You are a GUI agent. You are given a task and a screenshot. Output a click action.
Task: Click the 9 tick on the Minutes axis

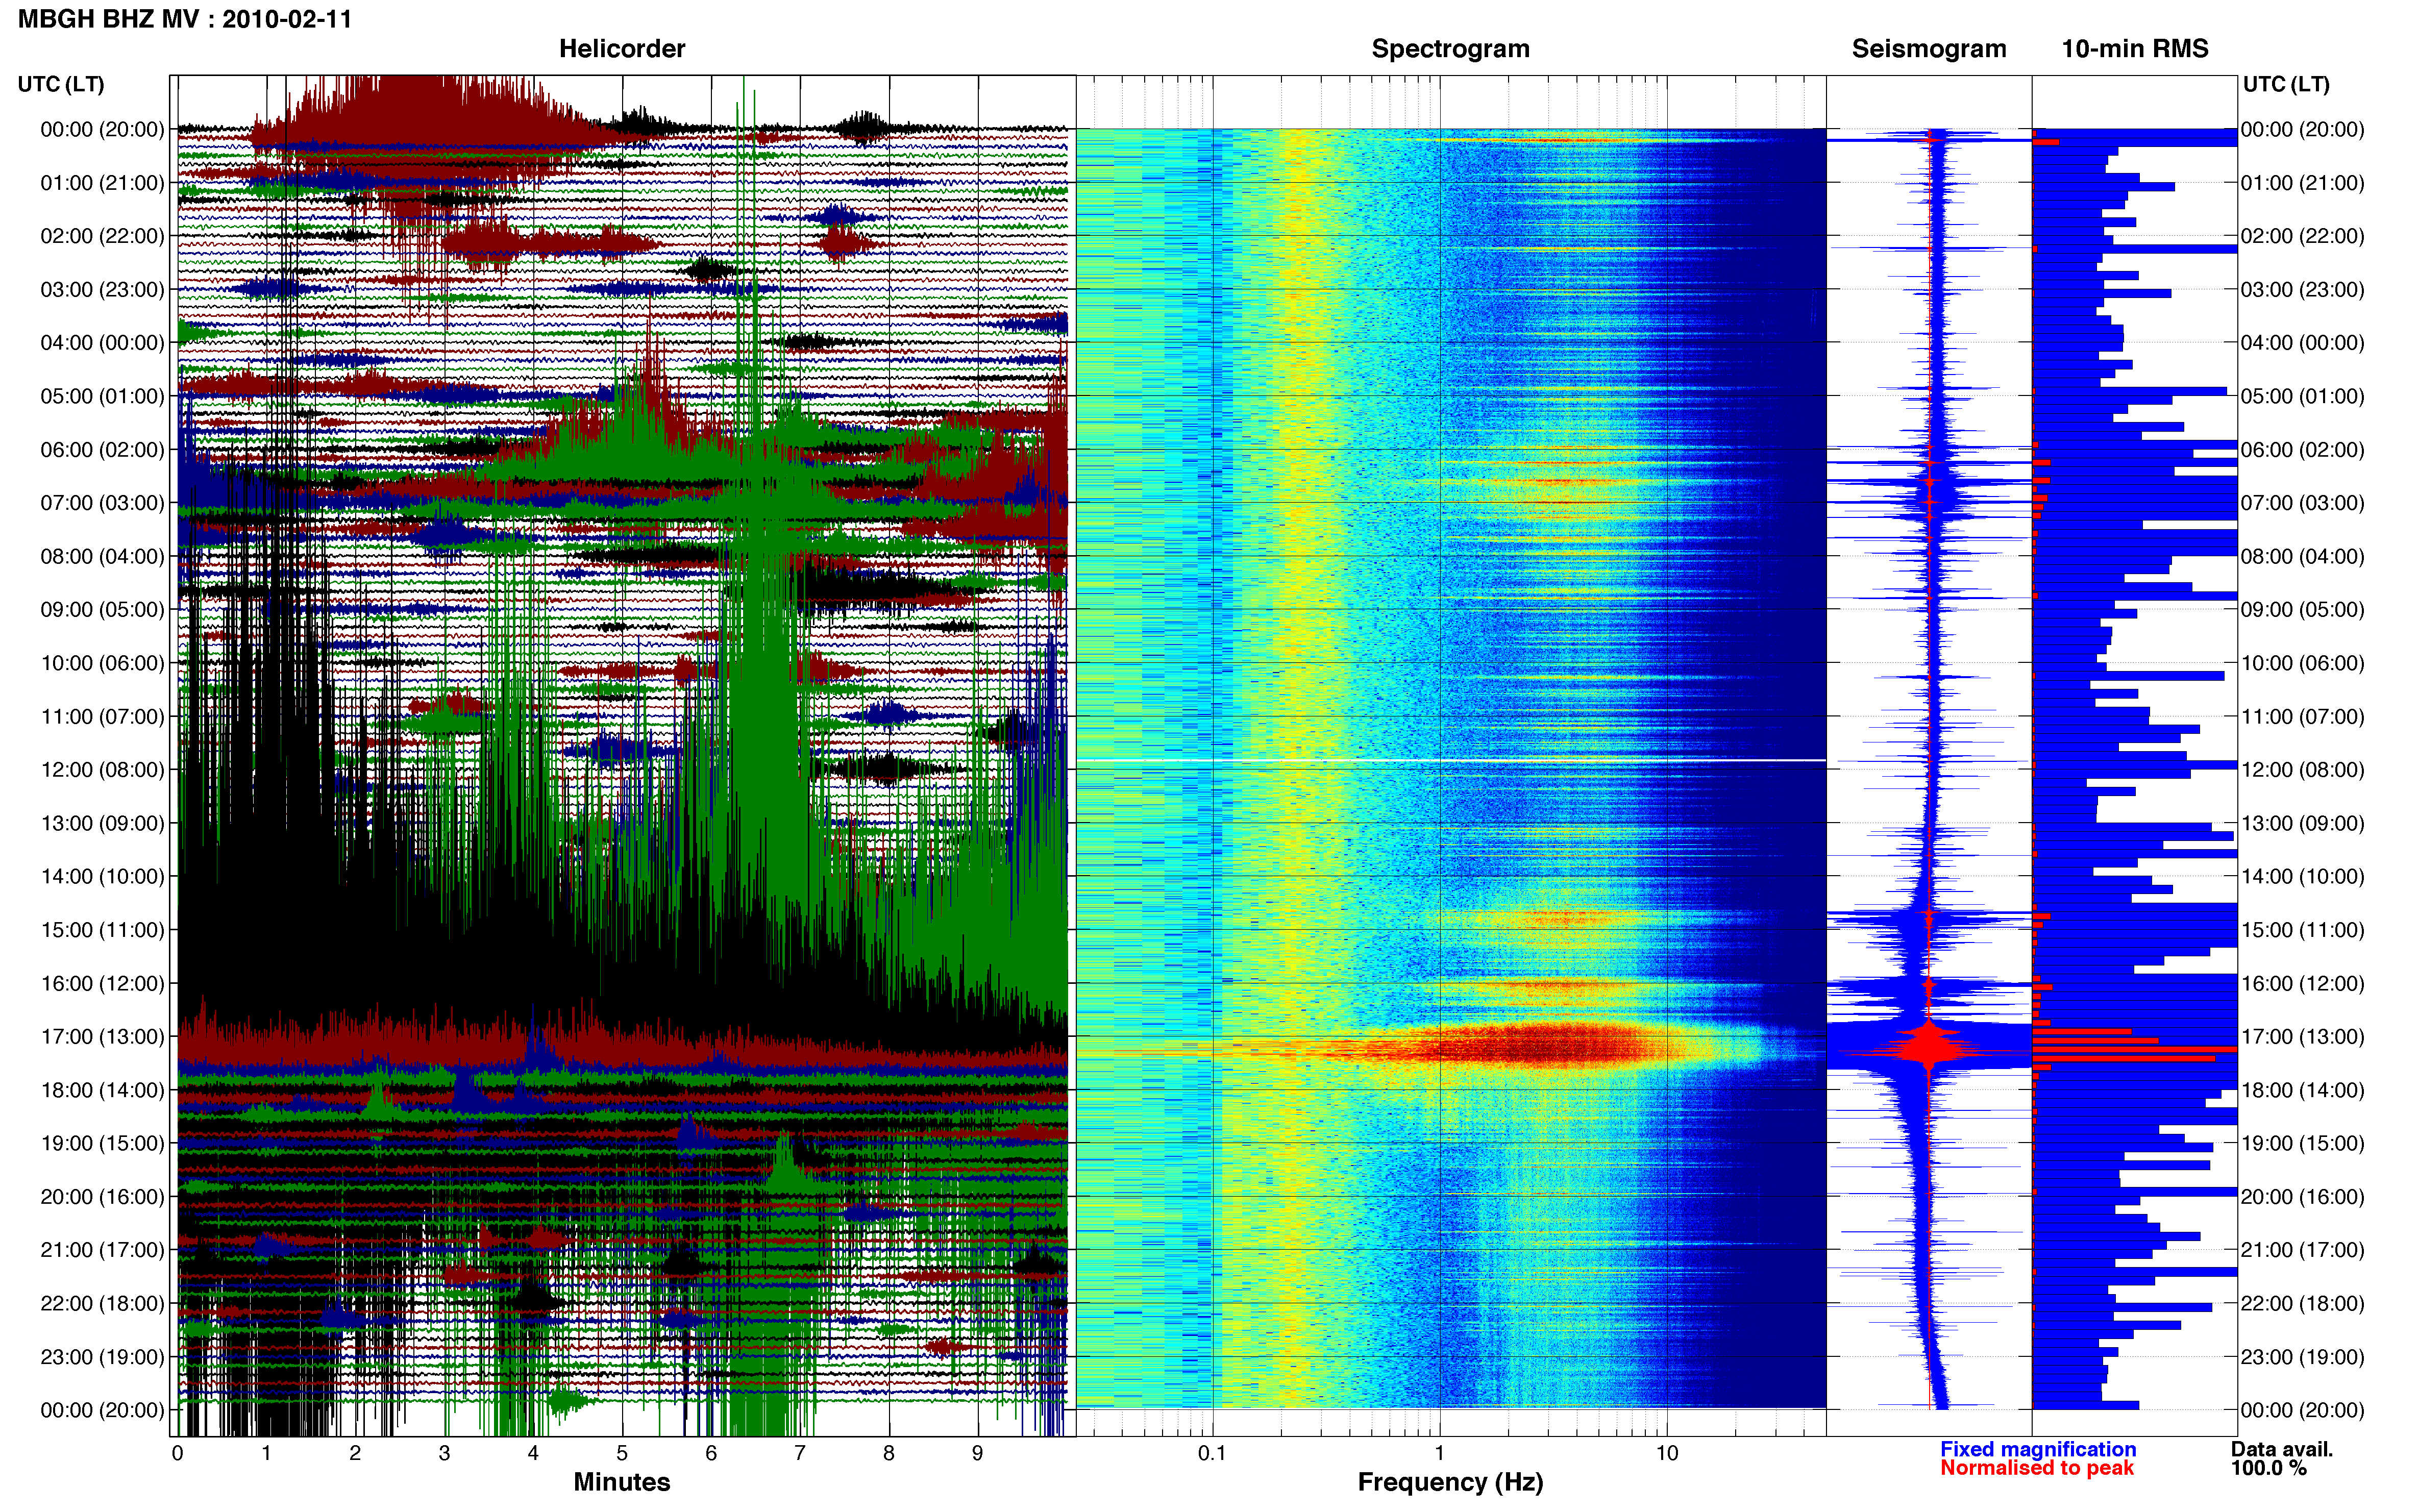pyautogui.click(x=977, y=1453)
